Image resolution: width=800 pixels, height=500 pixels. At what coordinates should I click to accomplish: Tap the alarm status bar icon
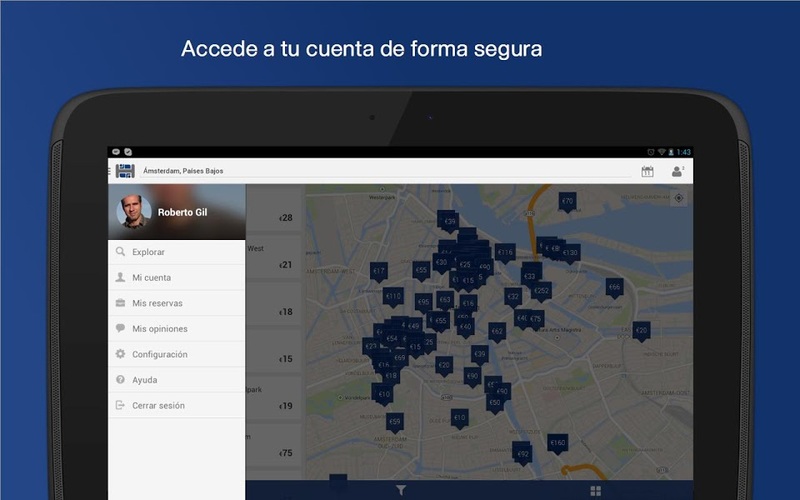click(651, 152)
